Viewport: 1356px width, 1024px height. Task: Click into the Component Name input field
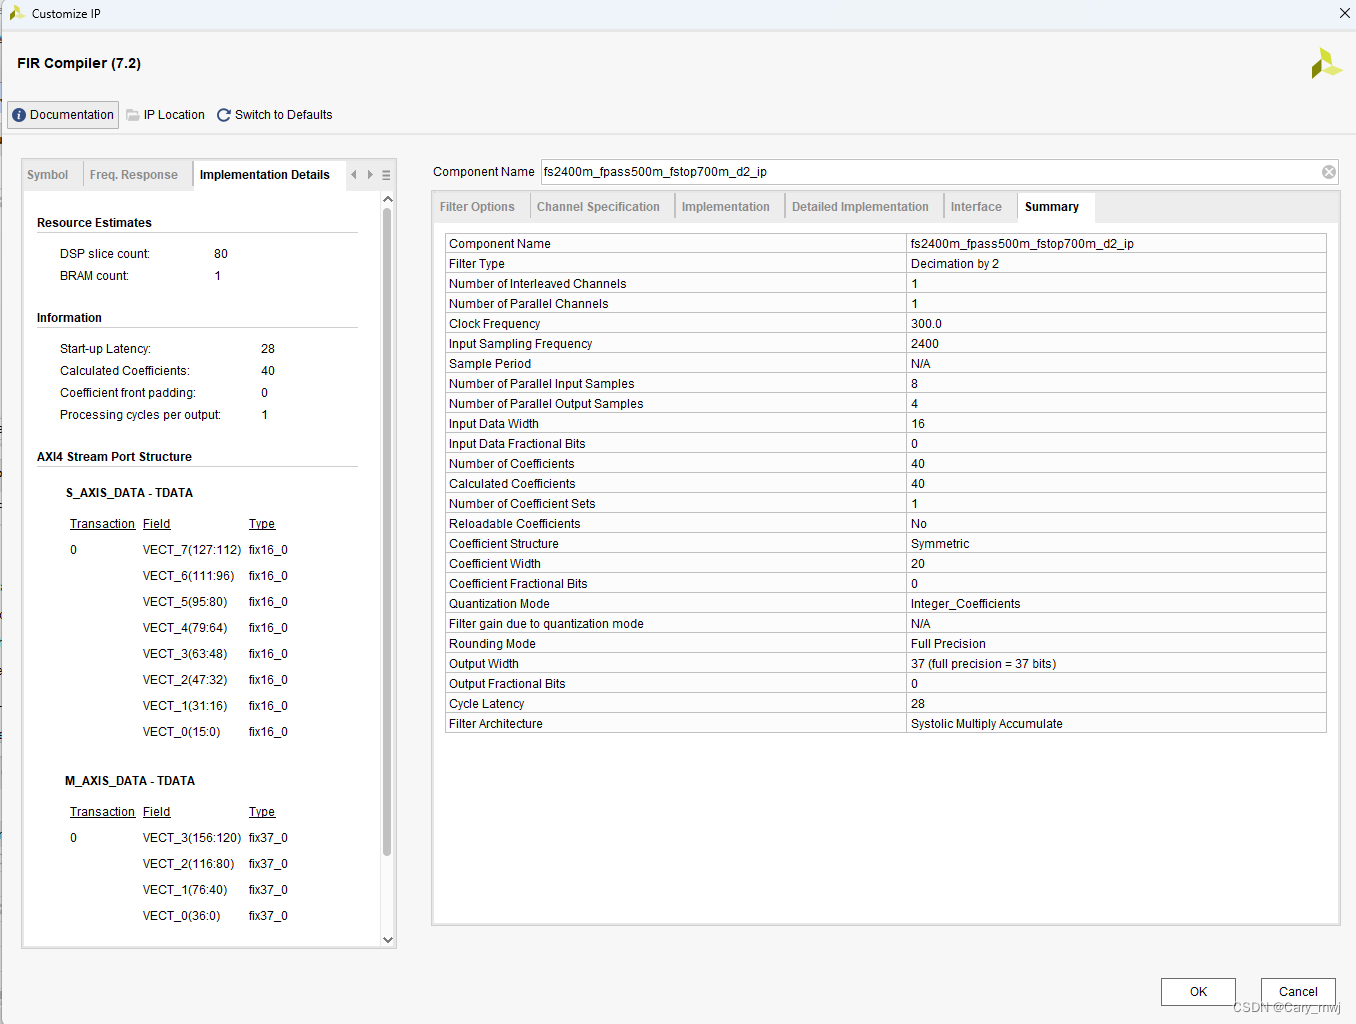pyautogui.click(x=930, y=172)
